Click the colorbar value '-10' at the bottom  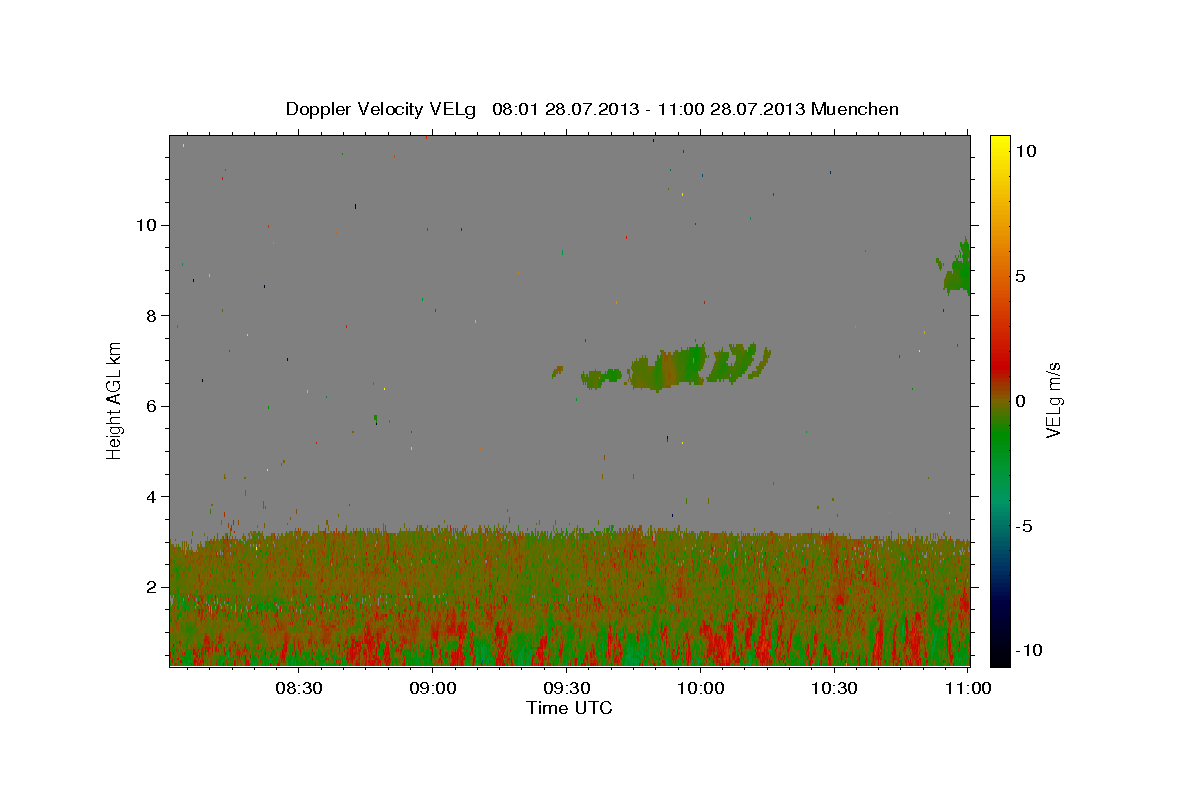(x=1028, y=650)
